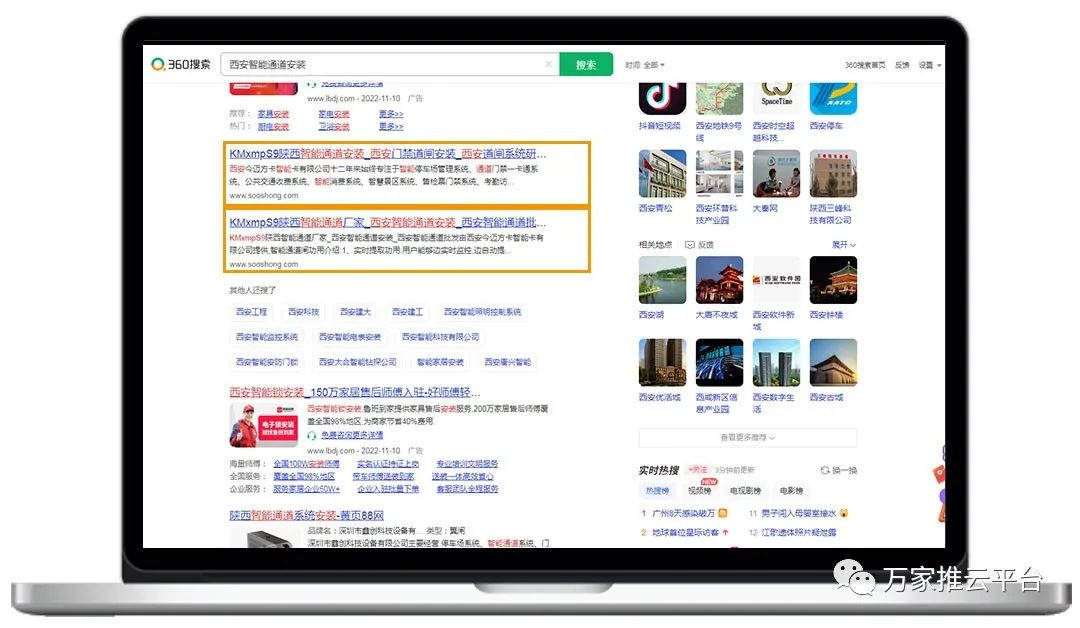Click the headset icon for 免费咨询更多详情

click(x=312, y=436)
